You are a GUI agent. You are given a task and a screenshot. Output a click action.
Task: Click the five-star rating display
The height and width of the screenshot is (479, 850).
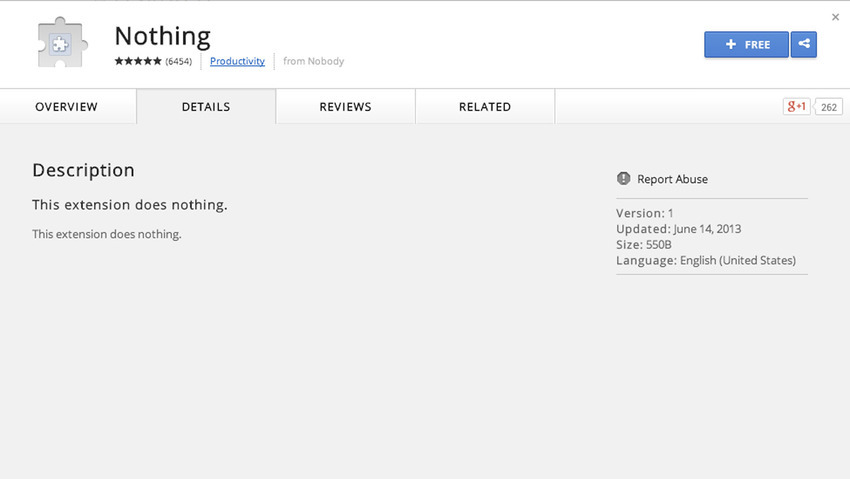(138, 61)
